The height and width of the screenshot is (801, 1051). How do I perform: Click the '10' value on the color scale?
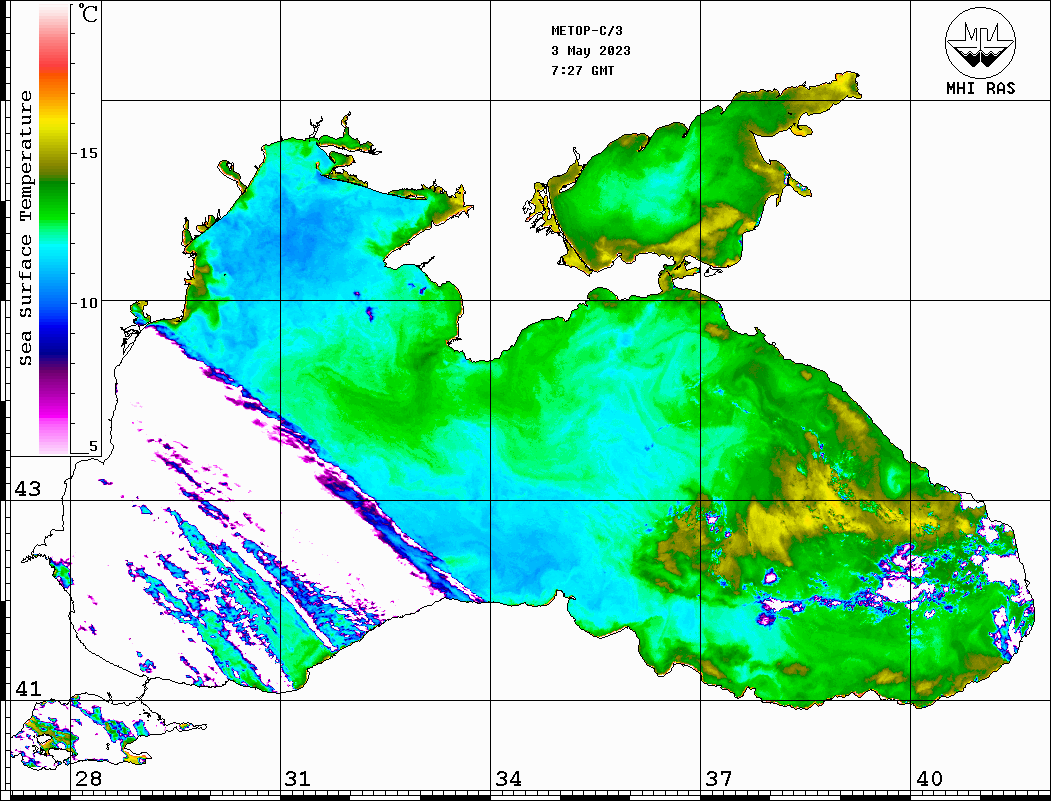coord(88,303)
